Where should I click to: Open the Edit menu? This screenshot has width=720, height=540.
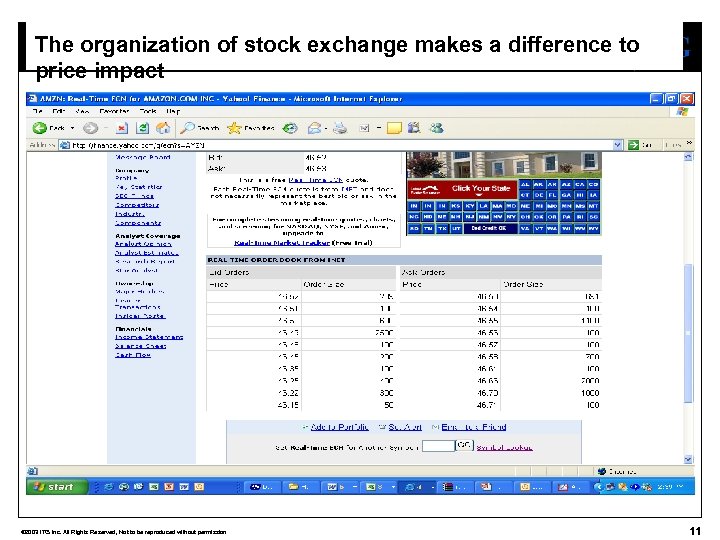pos(58,111)
